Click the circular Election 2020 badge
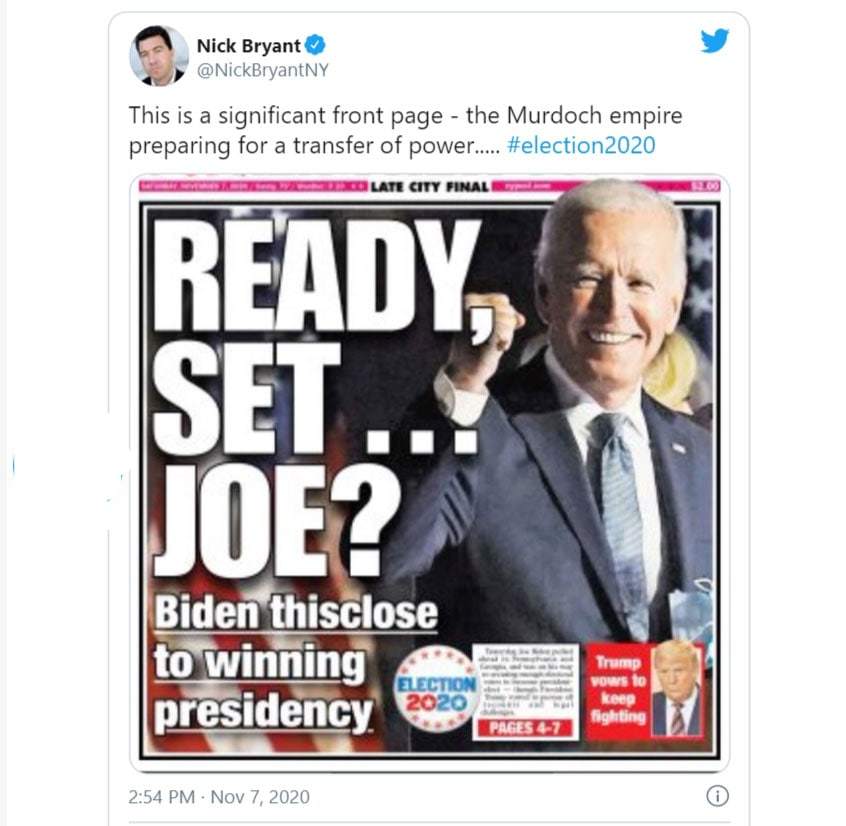 click(x=436, y=688)
